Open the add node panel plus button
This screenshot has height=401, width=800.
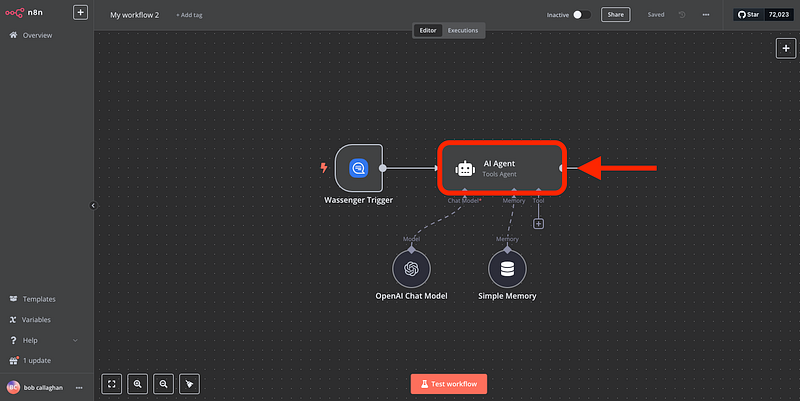coord(785,48)
